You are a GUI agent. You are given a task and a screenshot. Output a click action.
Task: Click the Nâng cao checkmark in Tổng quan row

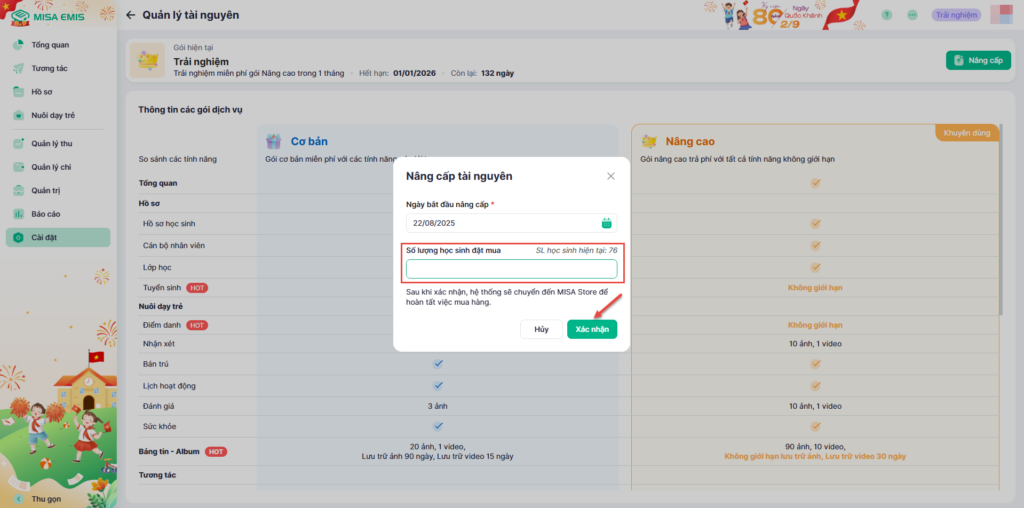click(x=815, y=183)
